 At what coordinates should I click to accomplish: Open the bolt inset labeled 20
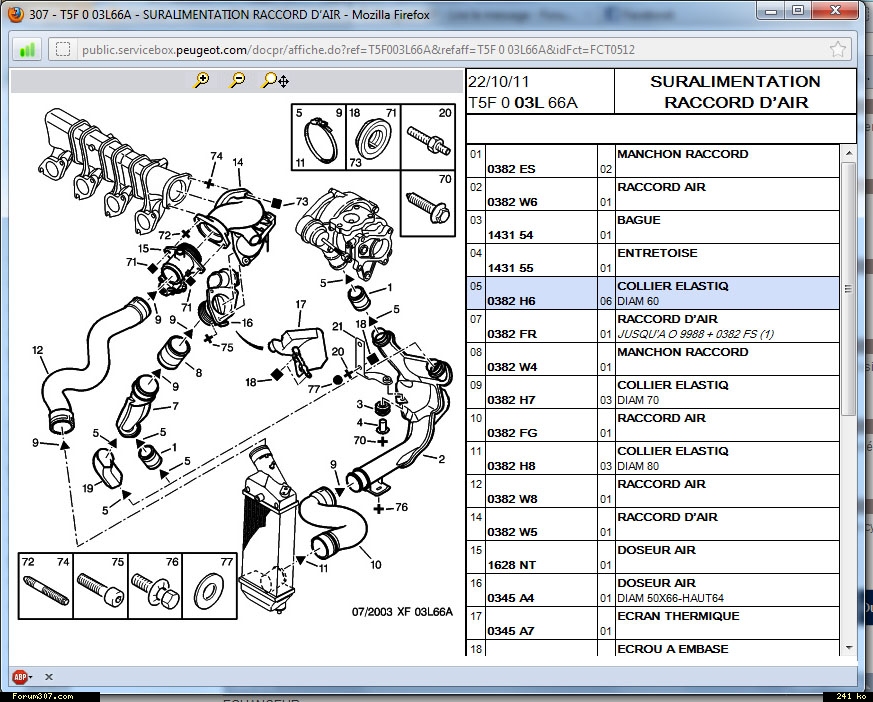point(428,137)
